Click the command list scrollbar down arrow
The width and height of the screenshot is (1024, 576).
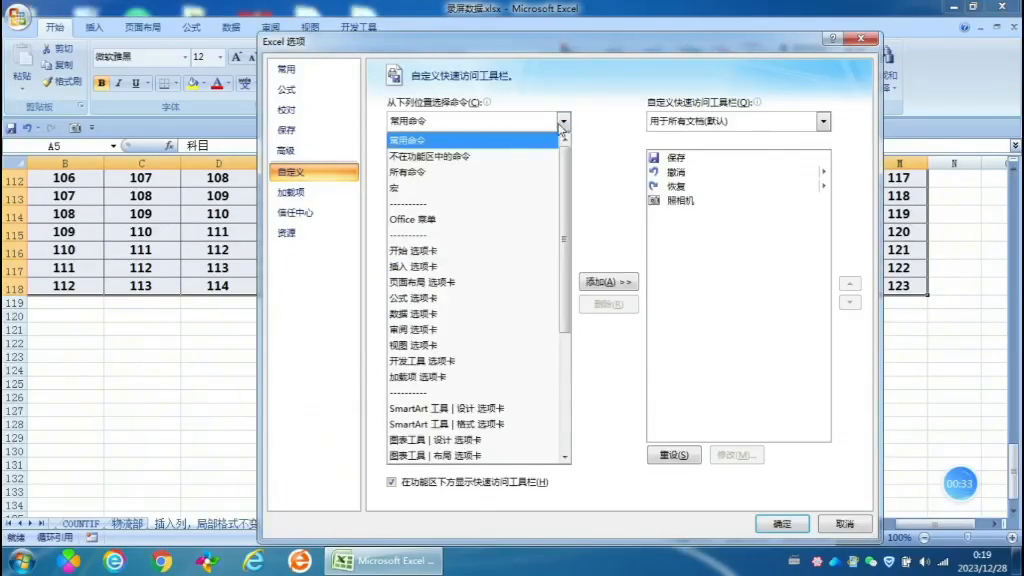tap(565, 457)
